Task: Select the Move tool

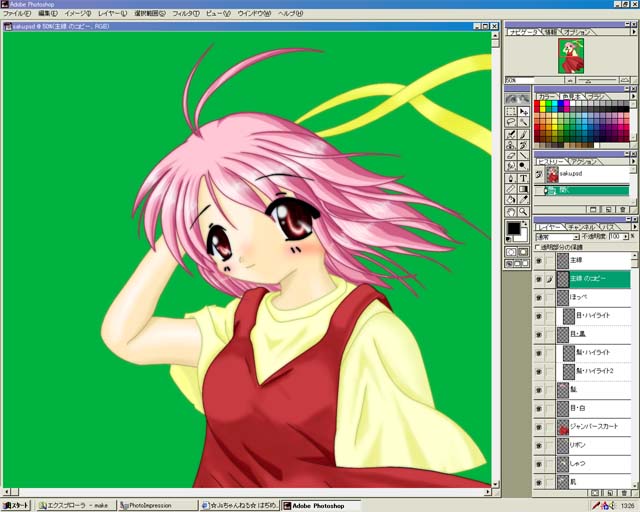Action: coord(523,111)
